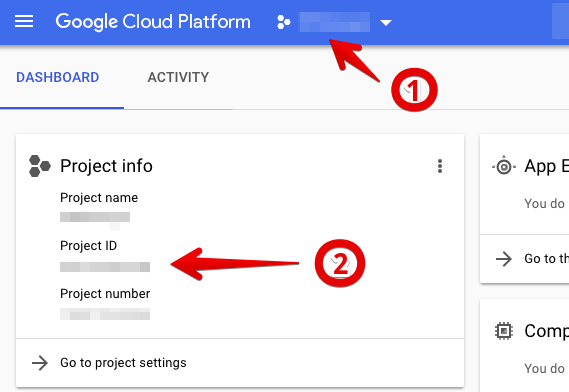
Task: Click the arrow beside project settings
Action: click(x=40, y=363)
